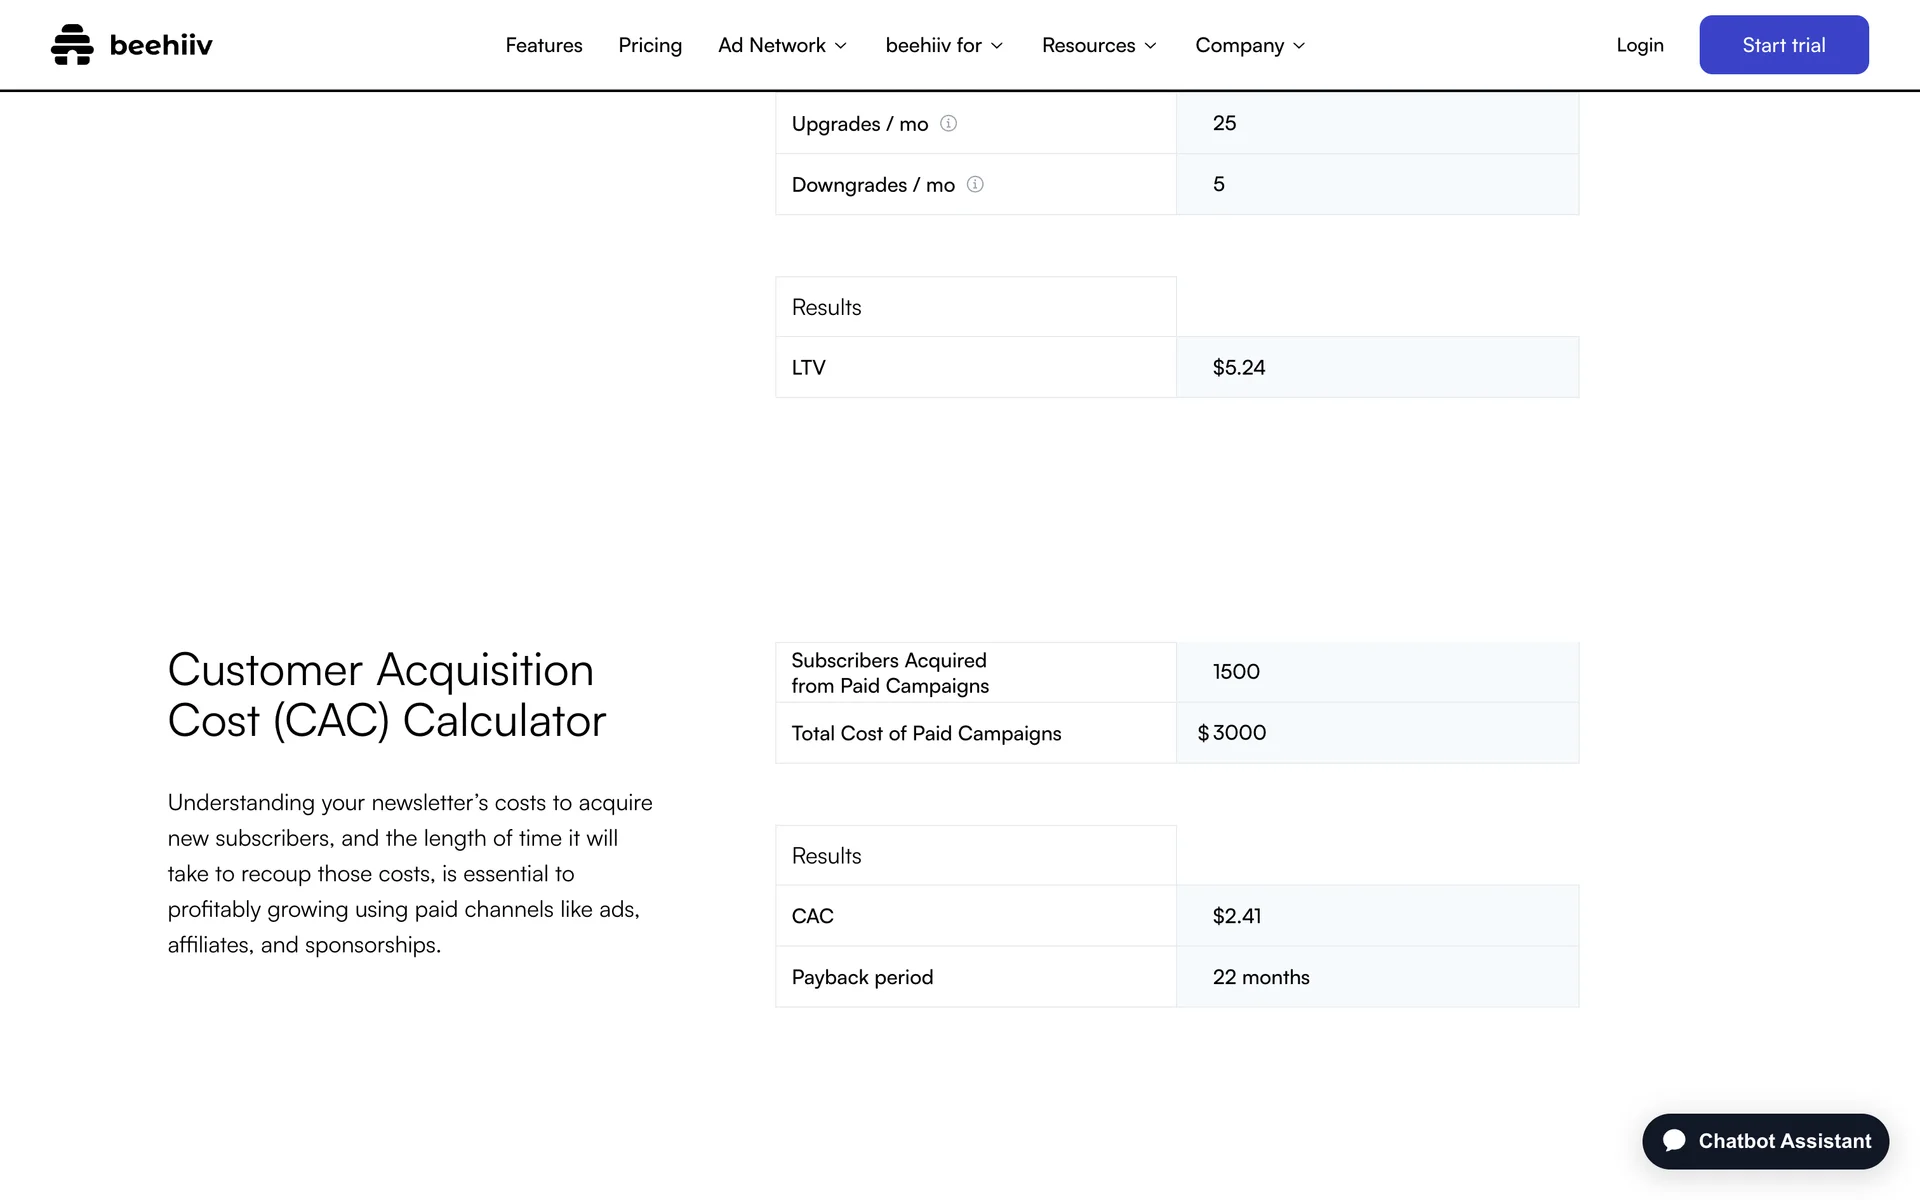Open the Chatbot Assistant widget
The image size is (1920, 1200).
[1765, 1141]
